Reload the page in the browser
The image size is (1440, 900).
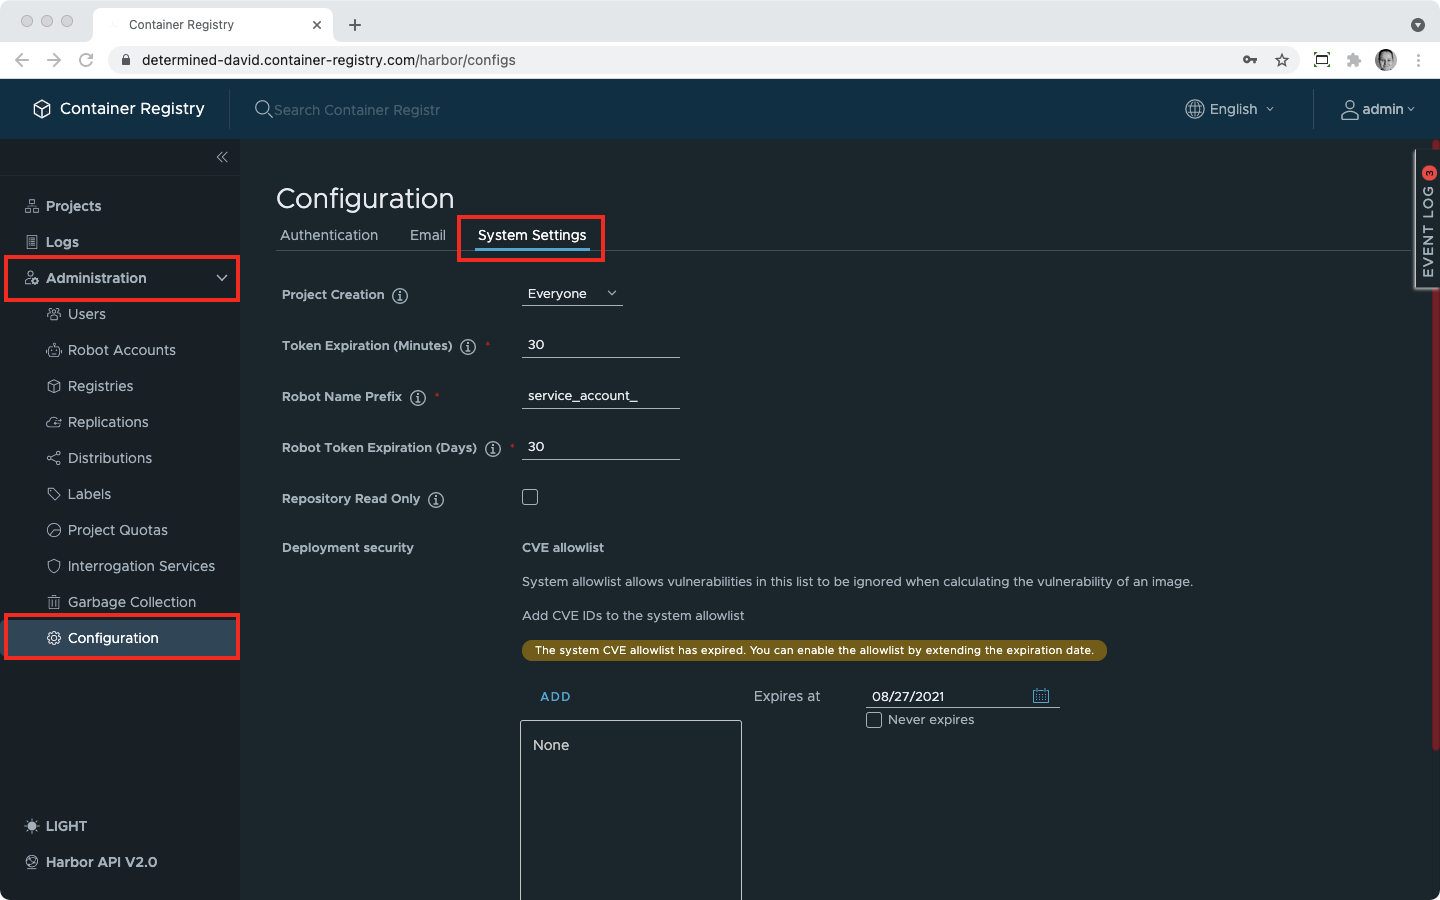tap(86, 60)
